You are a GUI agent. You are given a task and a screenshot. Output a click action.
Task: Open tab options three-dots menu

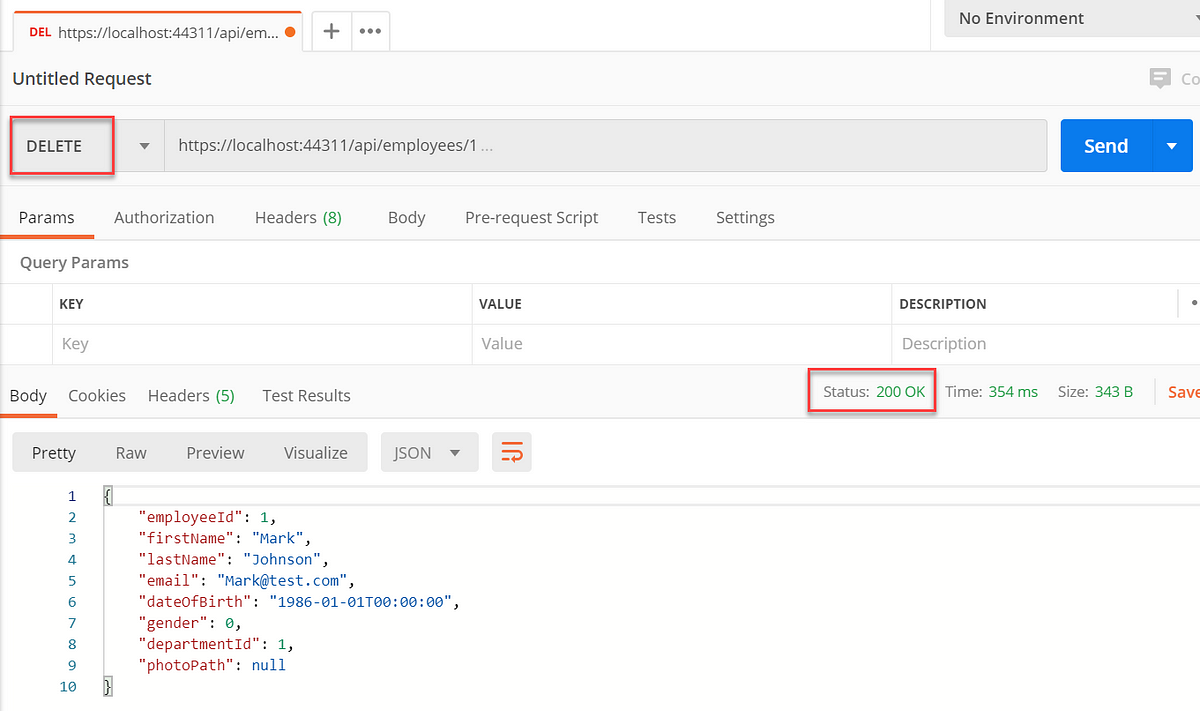[370, 31]
